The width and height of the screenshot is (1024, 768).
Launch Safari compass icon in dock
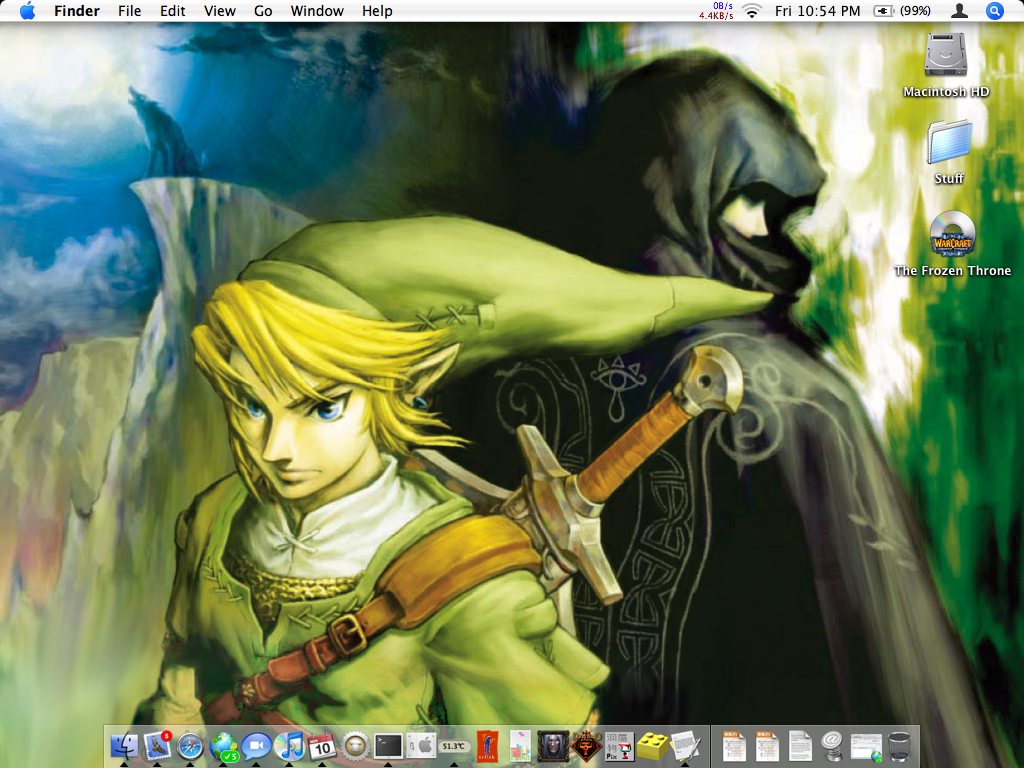pos(190,746)
